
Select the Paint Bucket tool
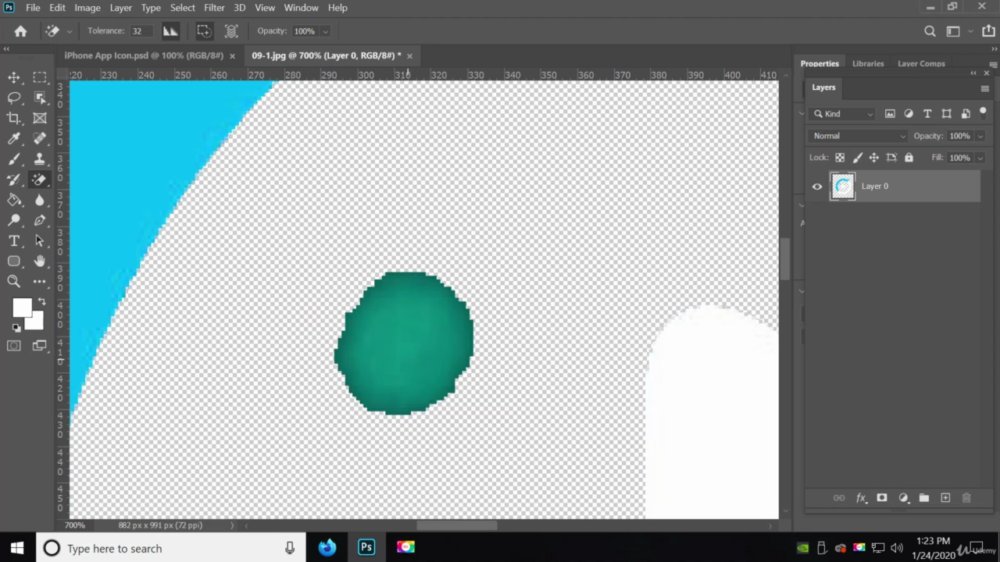click(x=13, y=200)
